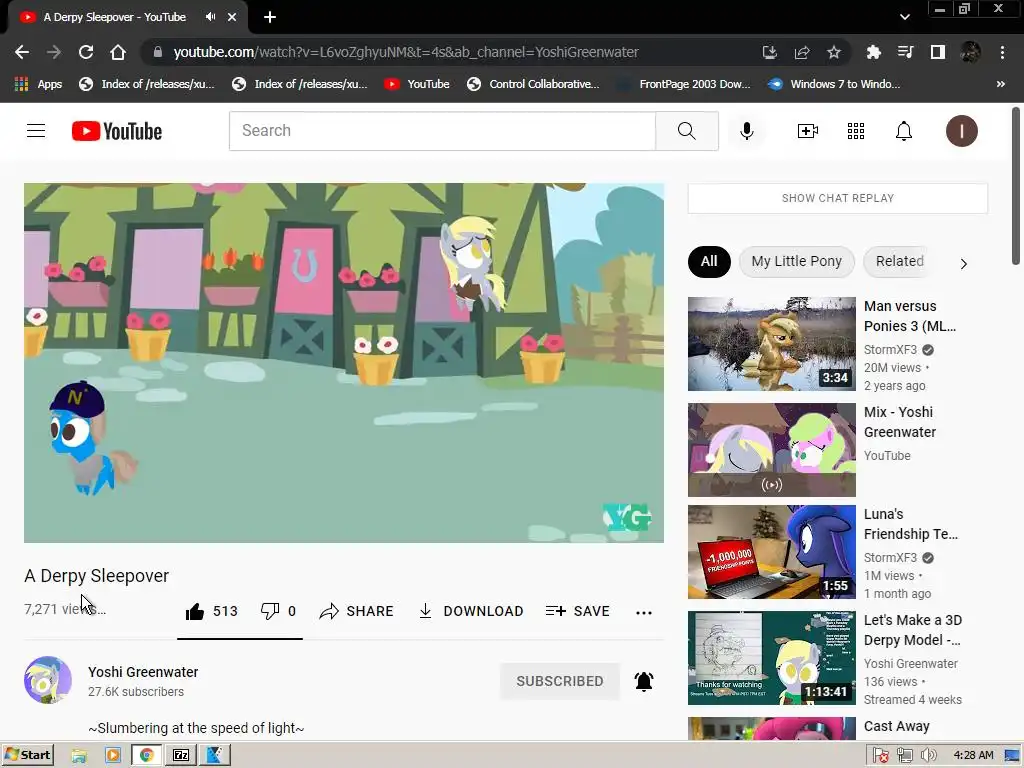Open the YouTube hamburger guide menu
This screenshot has height=768, width=1024.
[36, 131]
